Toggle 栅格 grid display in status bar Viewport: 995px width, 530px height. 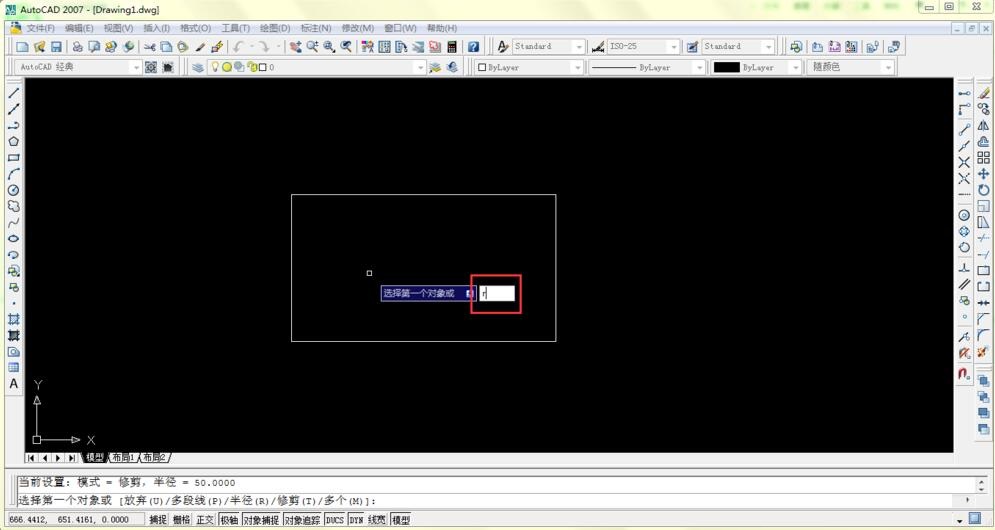(x=181, y=520)
